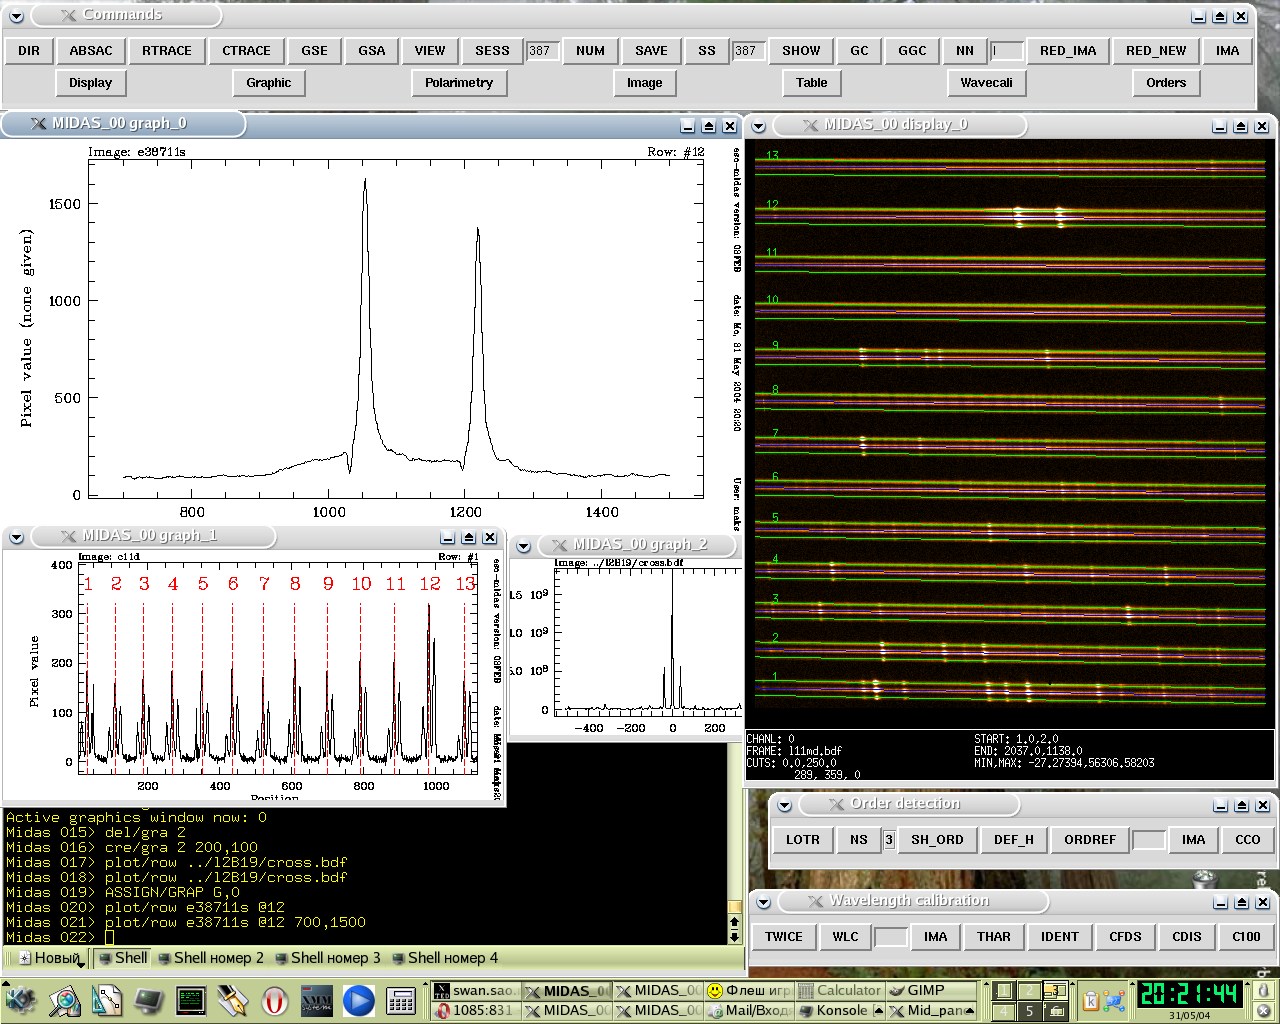The width and height of the screenshot is (1280, 1024).
Task: Open window menu of Wavelength calibration
Action: pyautogui.click(x=764, y=903)
